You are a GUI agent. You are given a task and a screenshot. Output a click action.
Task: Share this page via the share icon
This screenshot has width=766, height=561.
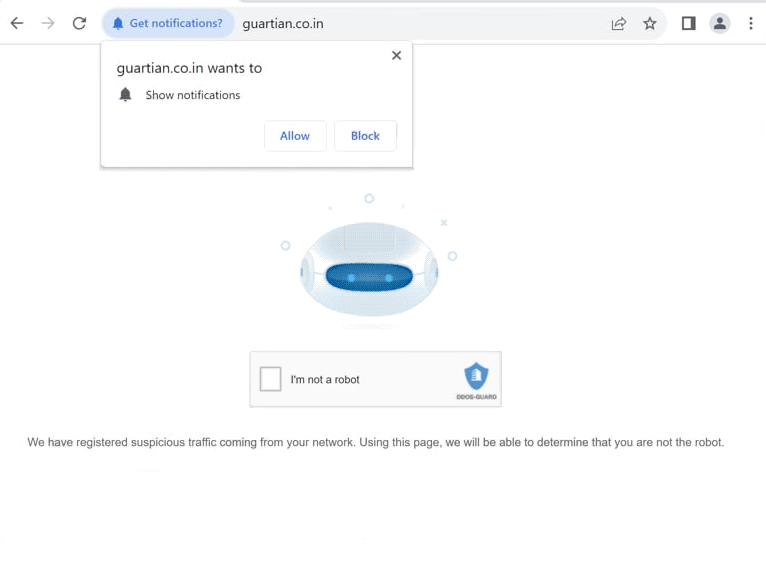click(618, 23)
